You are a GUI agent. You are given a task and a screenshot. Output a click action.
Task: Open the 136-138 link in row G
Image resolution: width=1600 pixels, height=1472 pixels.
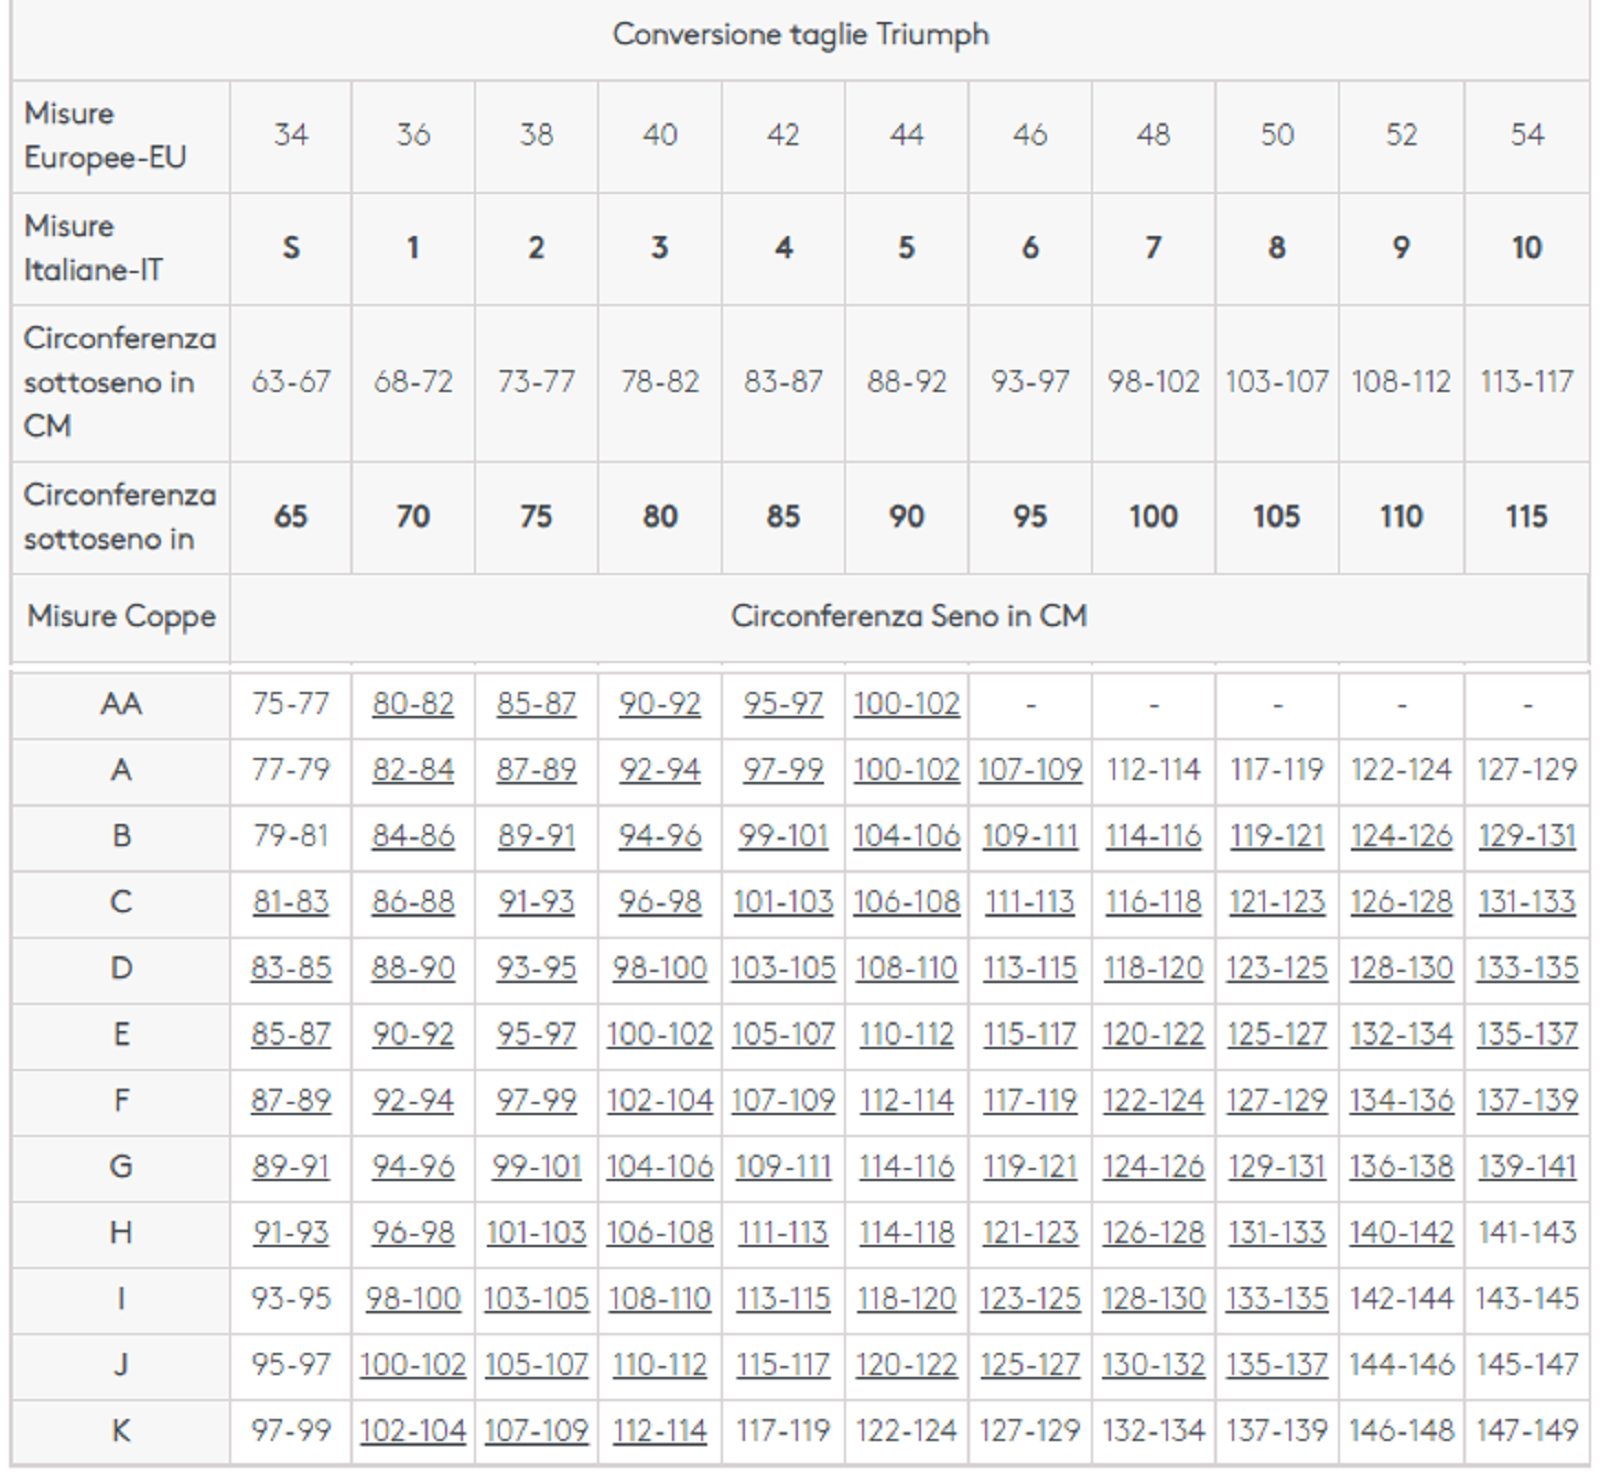[1401, 1166]
